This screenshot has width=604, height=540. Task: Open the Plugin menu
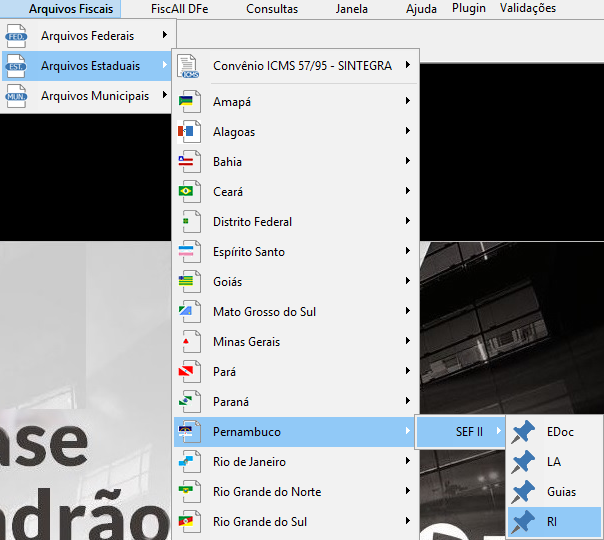click(x=469, y=8)
